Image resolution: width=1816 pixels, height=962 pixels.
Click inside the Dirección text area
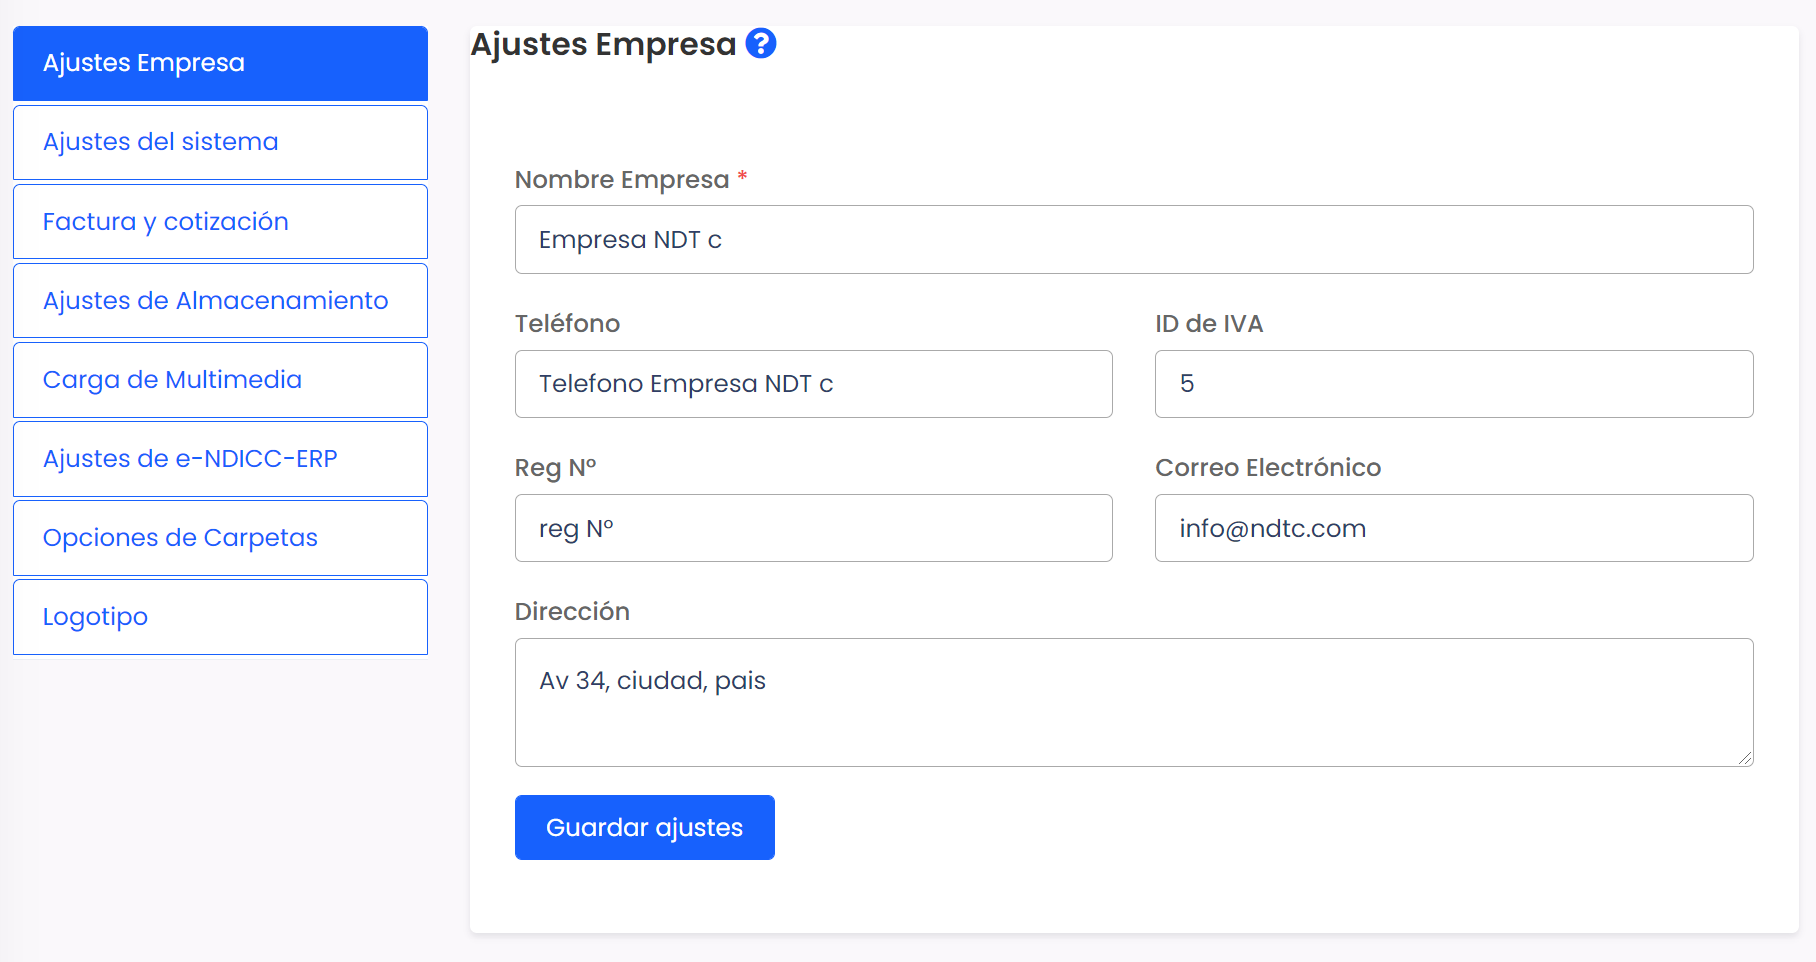point(1133,702)
